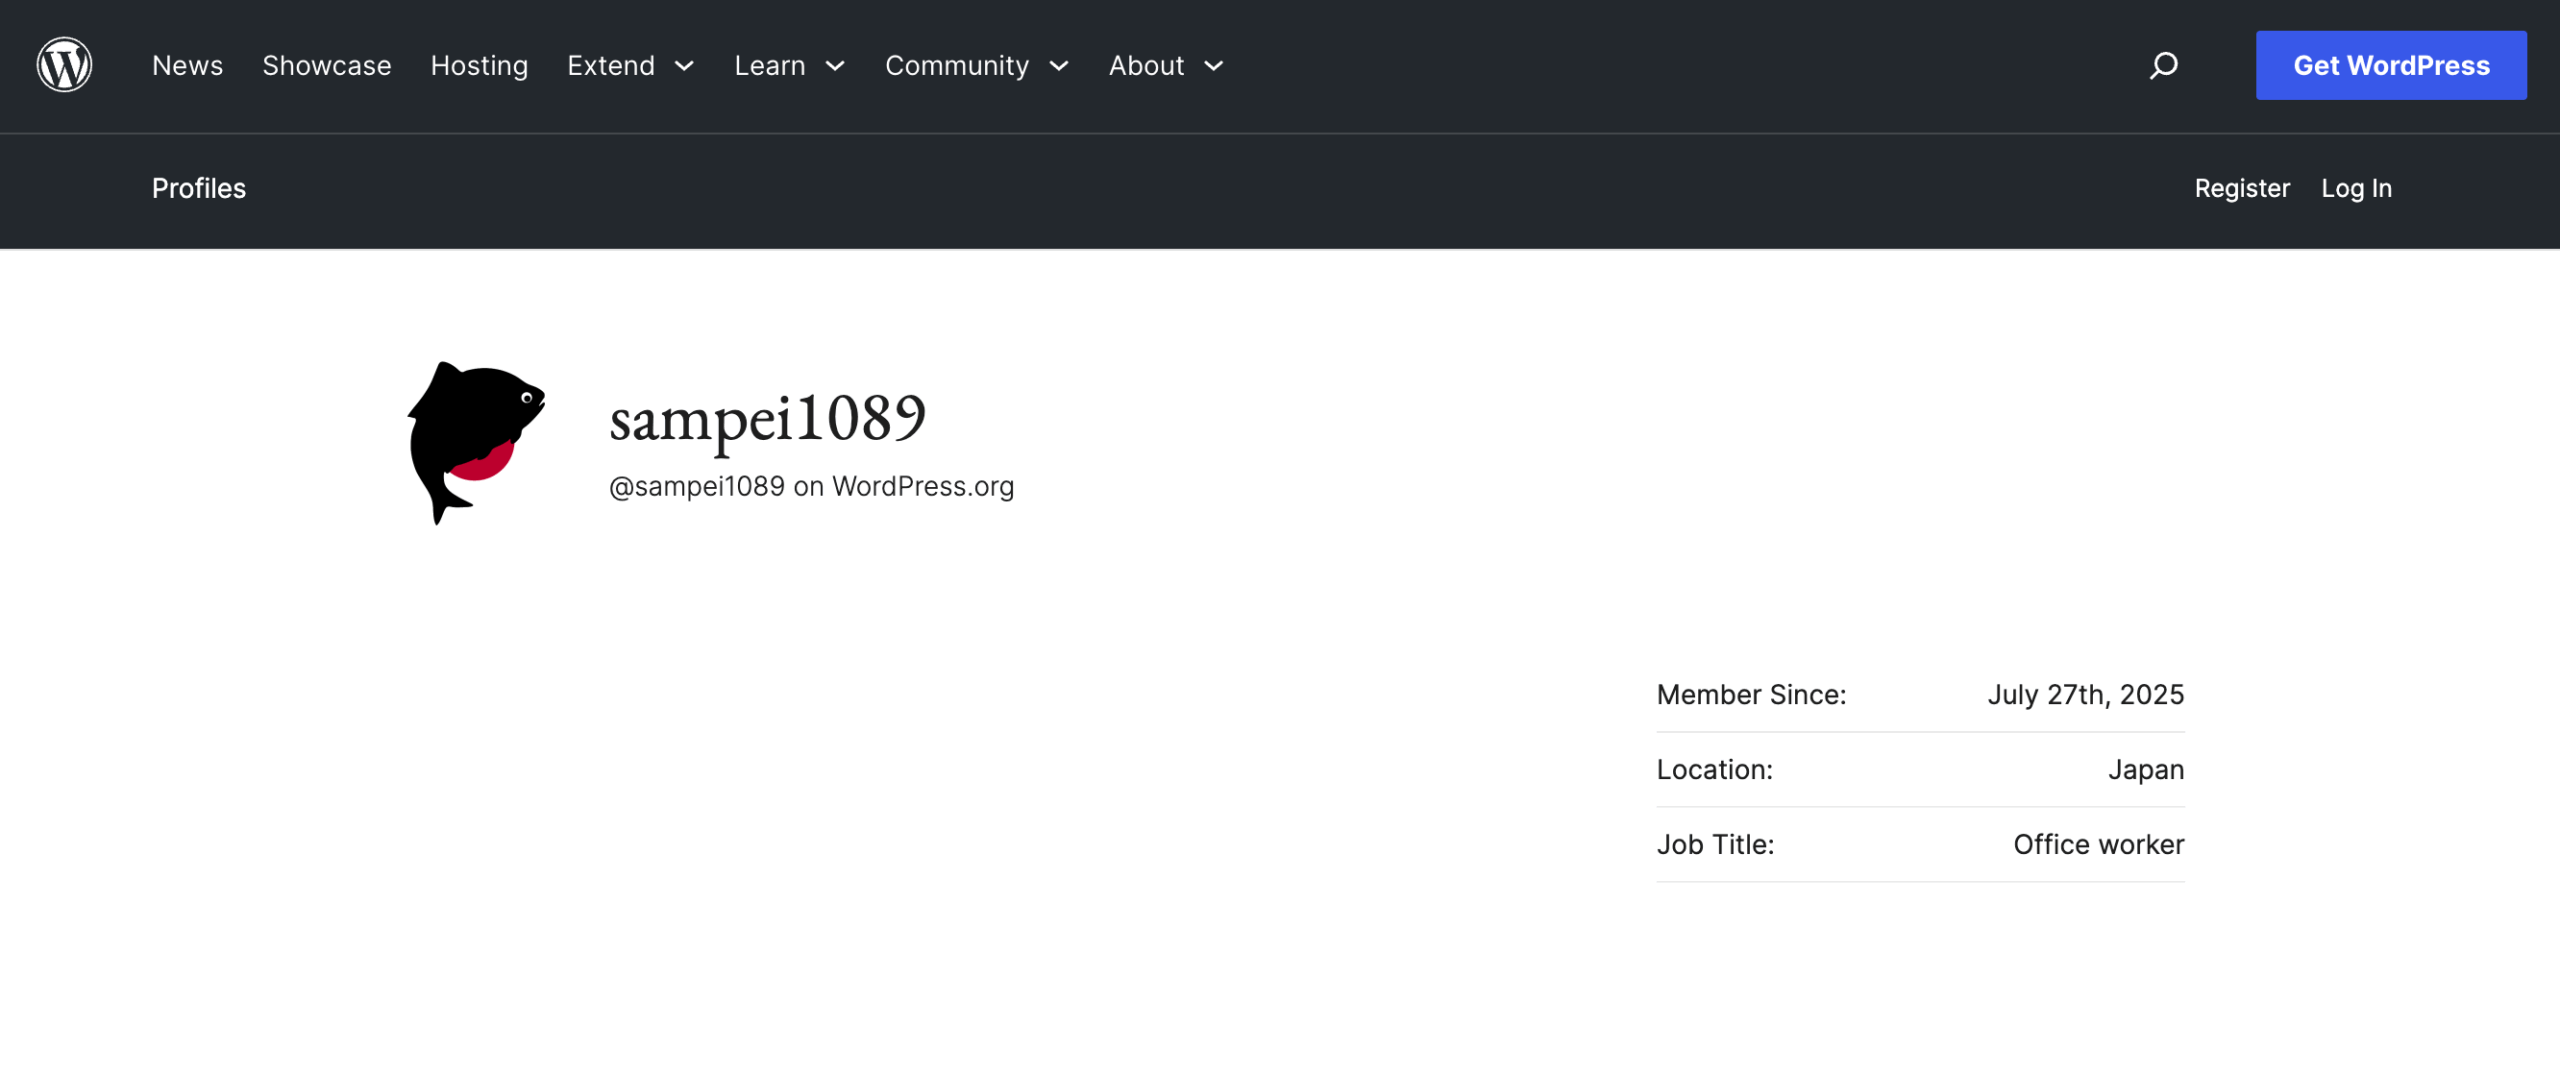Click the Get WordPress button
Viewport: 2560px width, 1074px height.
point(2390,66)
